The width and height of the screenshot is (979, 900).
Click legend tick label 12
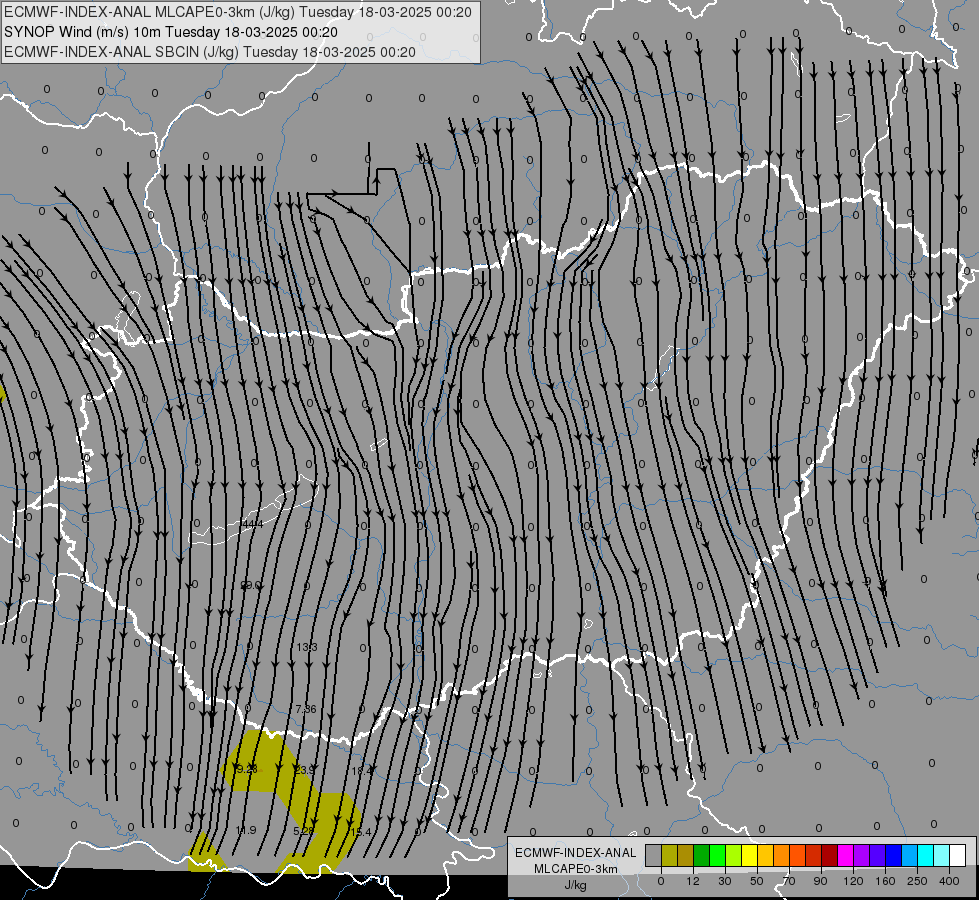click(x=692, y=881)
